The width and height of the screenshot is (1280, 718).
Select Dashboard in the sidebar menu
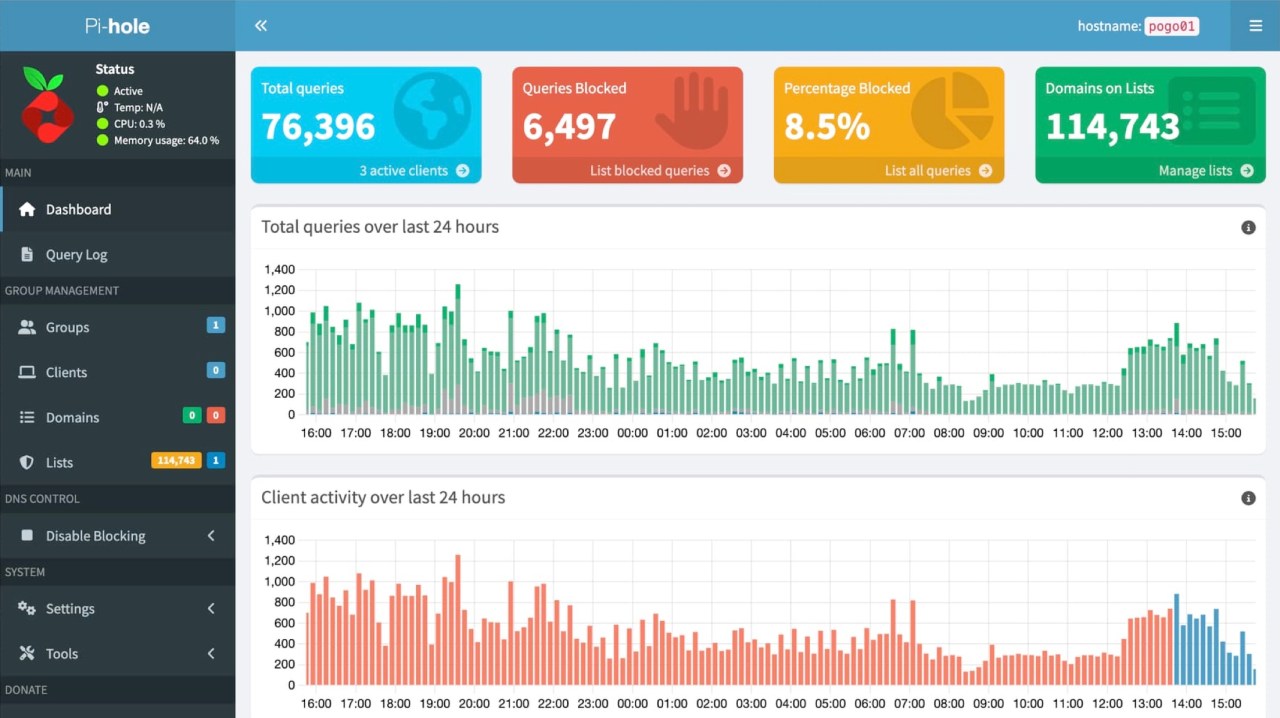coord(78,209)
